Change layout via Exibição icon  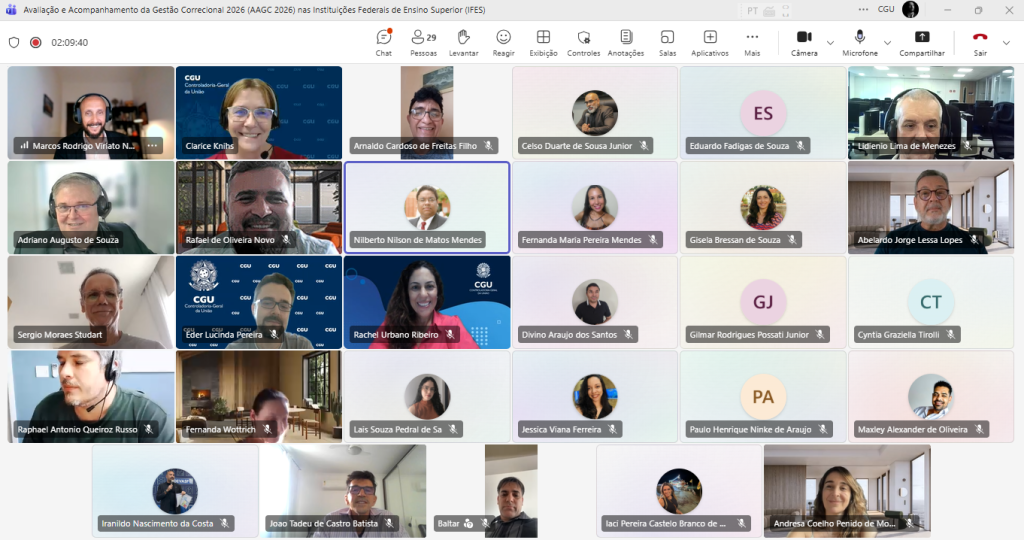click(x=543, y=42)
